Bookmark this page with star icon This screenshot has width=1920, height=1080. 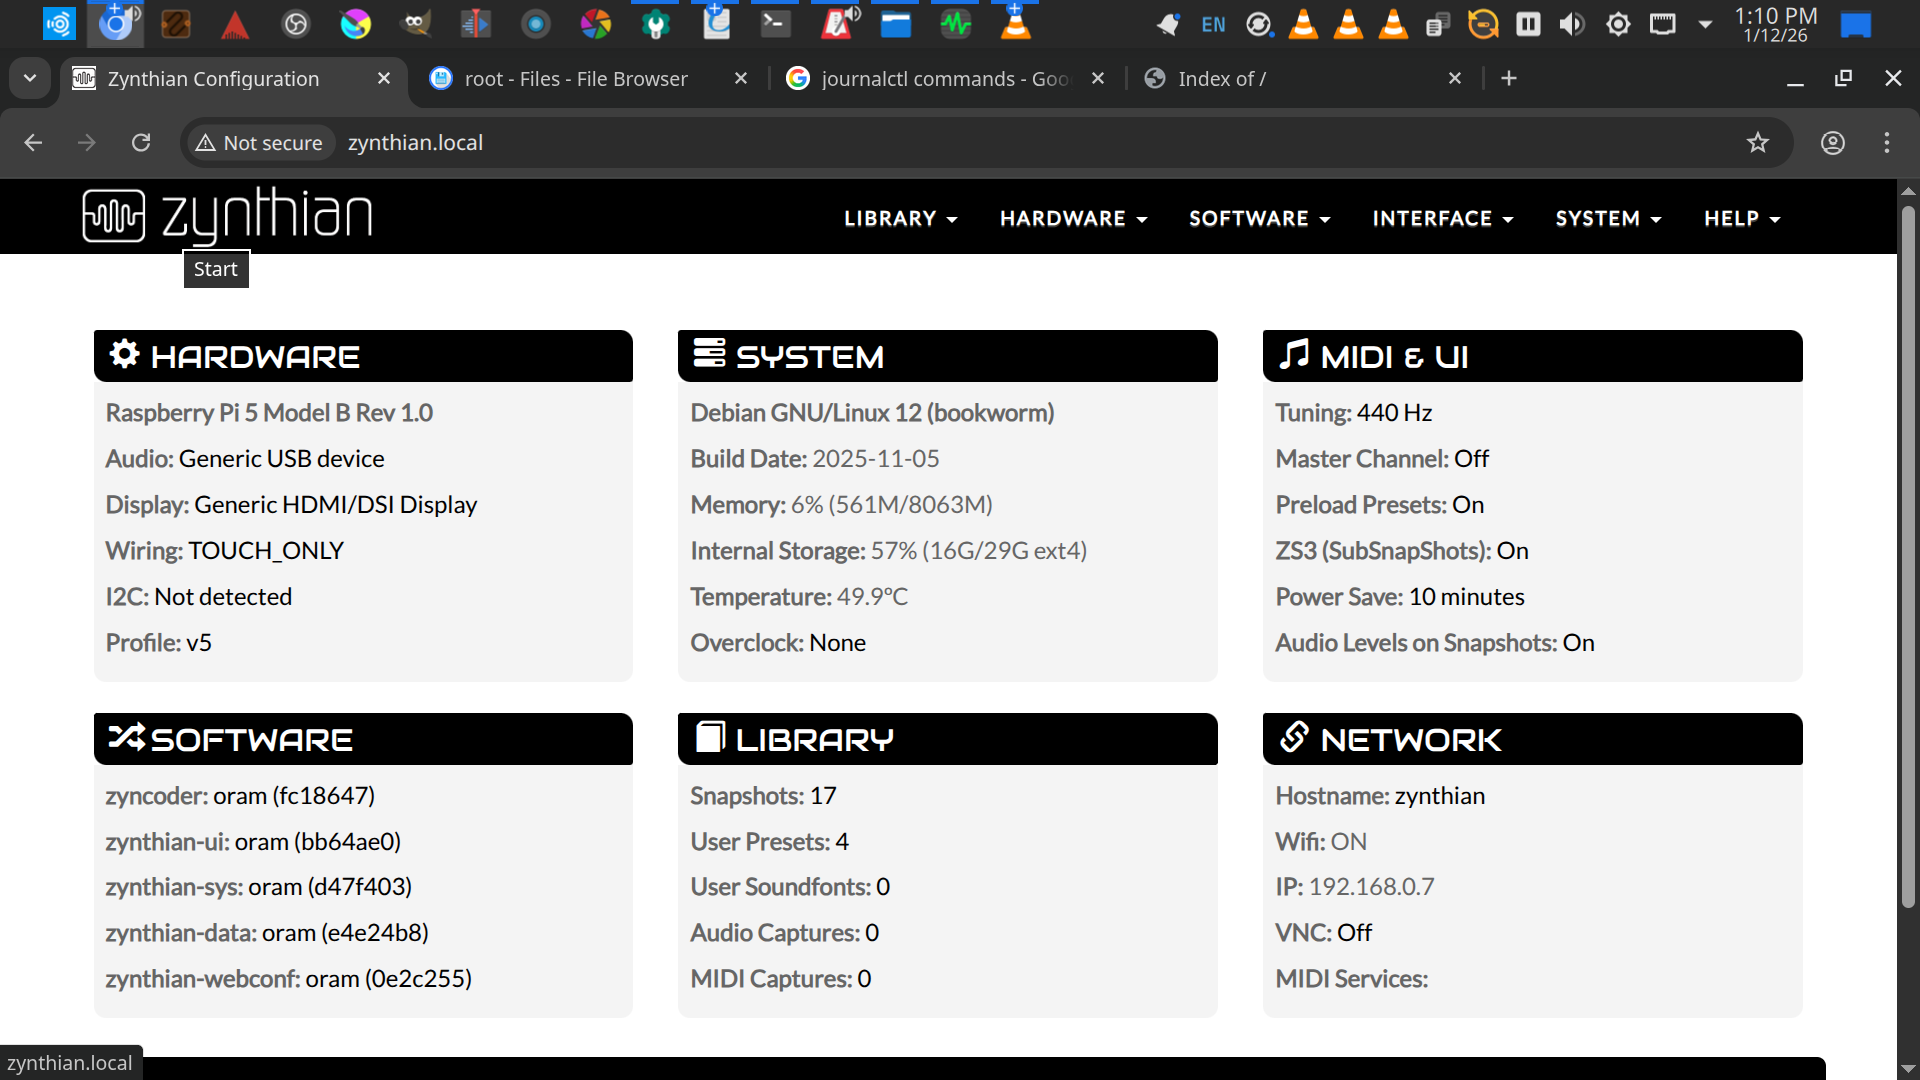[1757, 143]
